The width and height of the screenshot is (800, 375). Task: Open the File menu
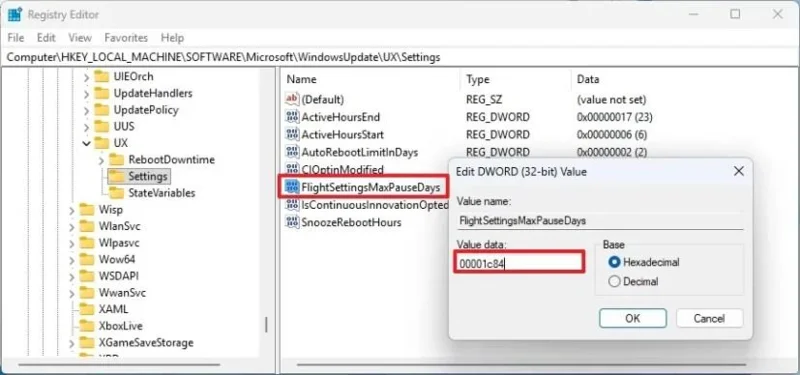pyautogui.click(x=16, y=38)
